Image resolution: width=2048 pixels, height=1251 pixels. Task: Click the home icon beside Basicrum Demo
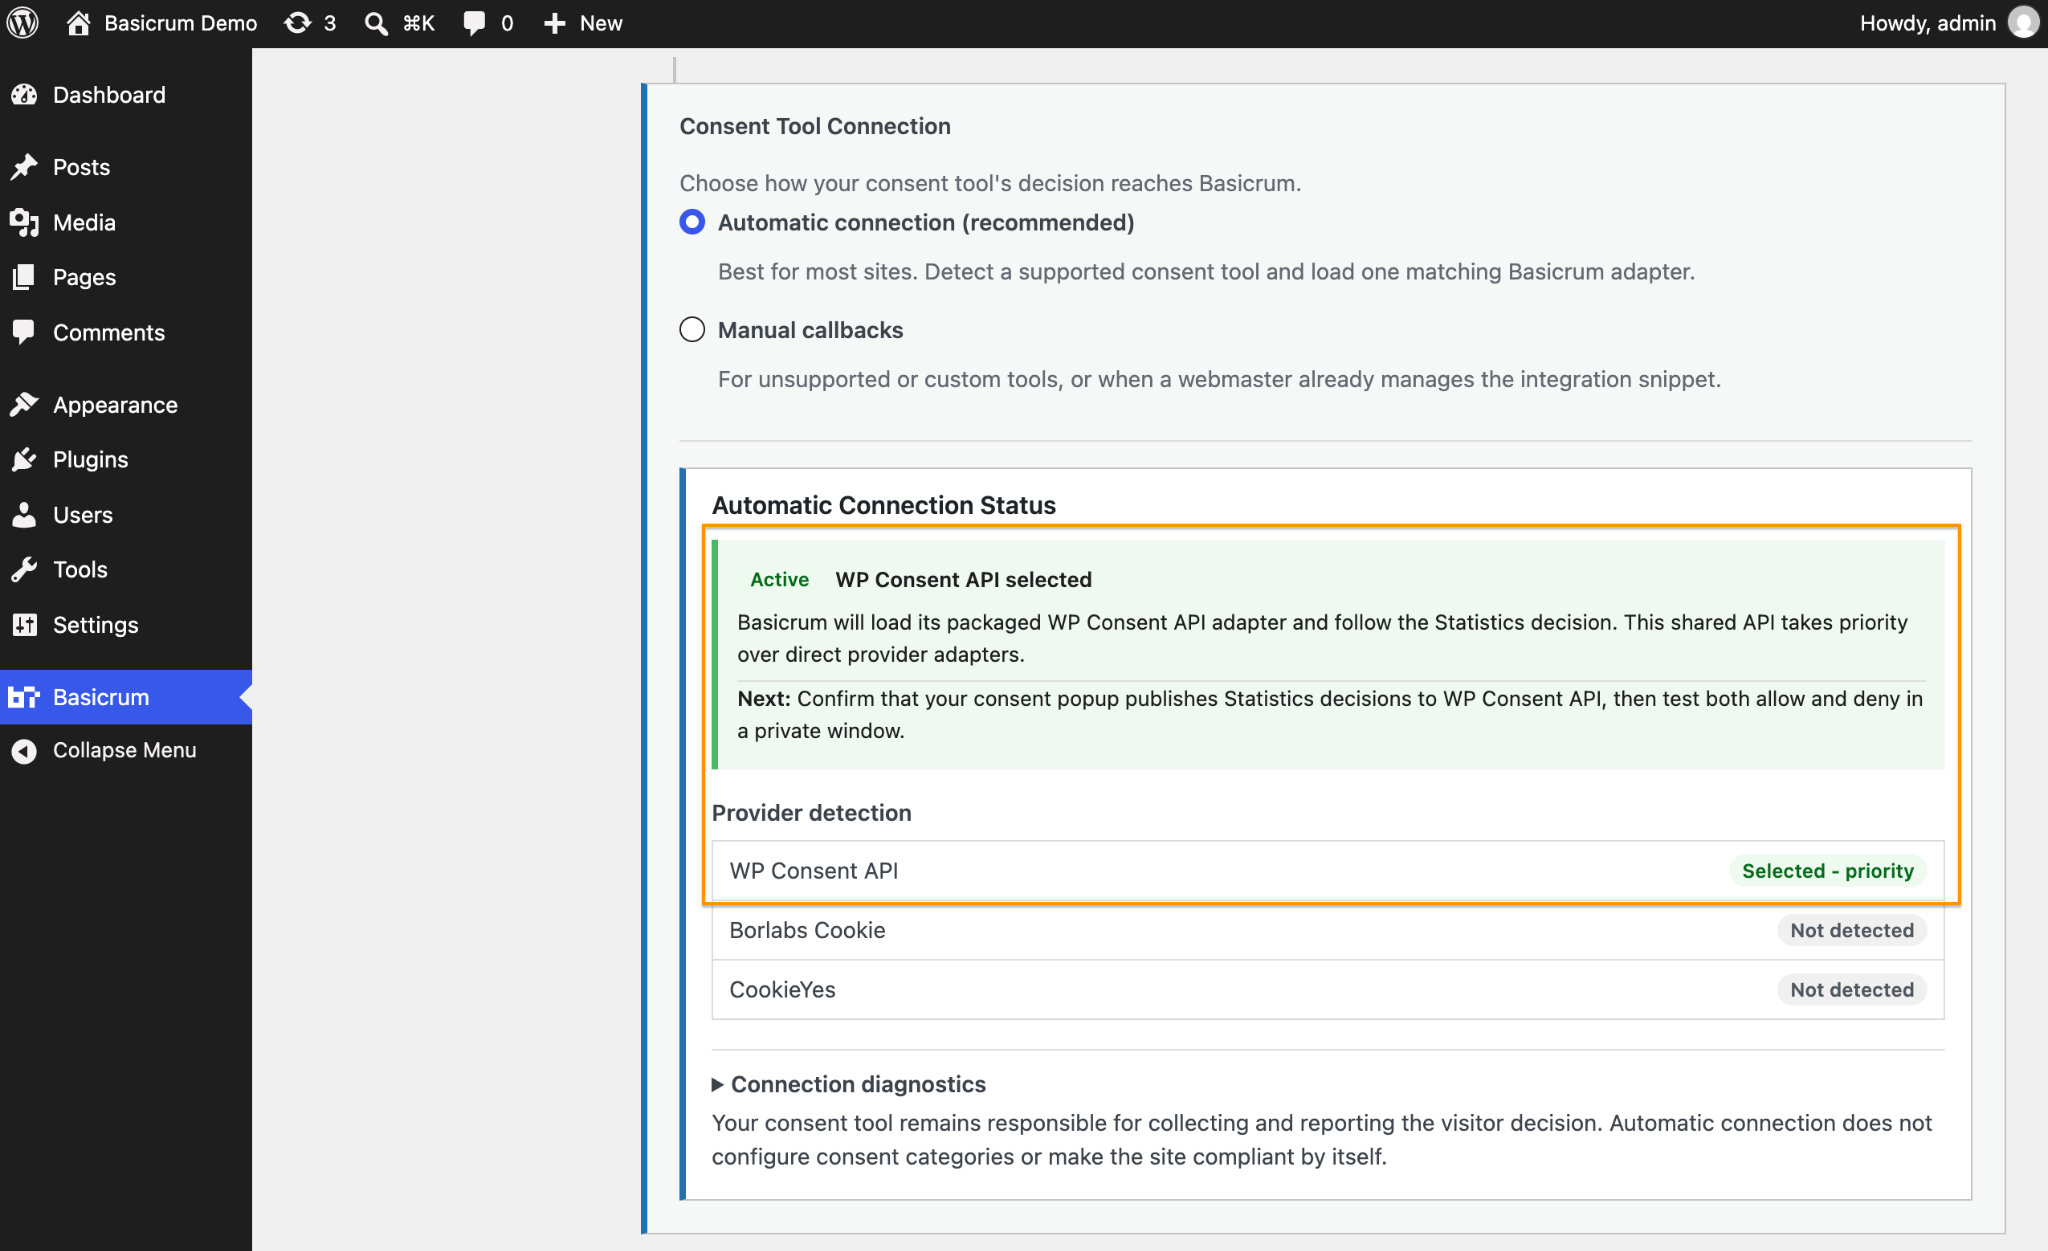pos(78,23)
